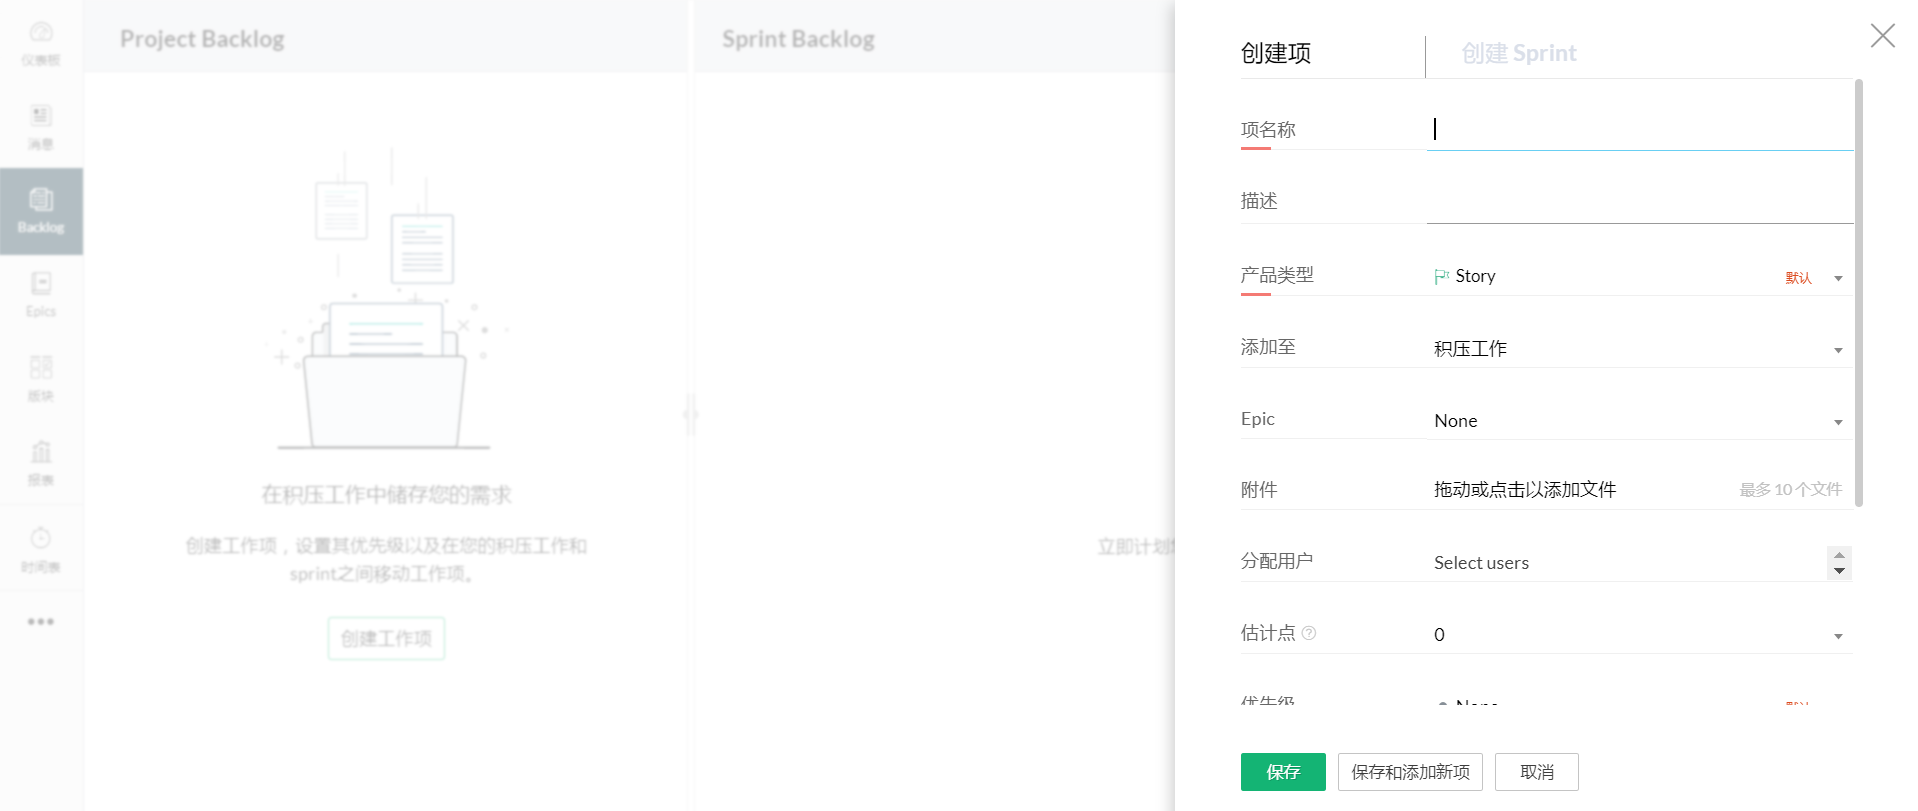1918x811 pixels.
Task: Click the three-dots more icon in sidebar
Action: [41, 622]
